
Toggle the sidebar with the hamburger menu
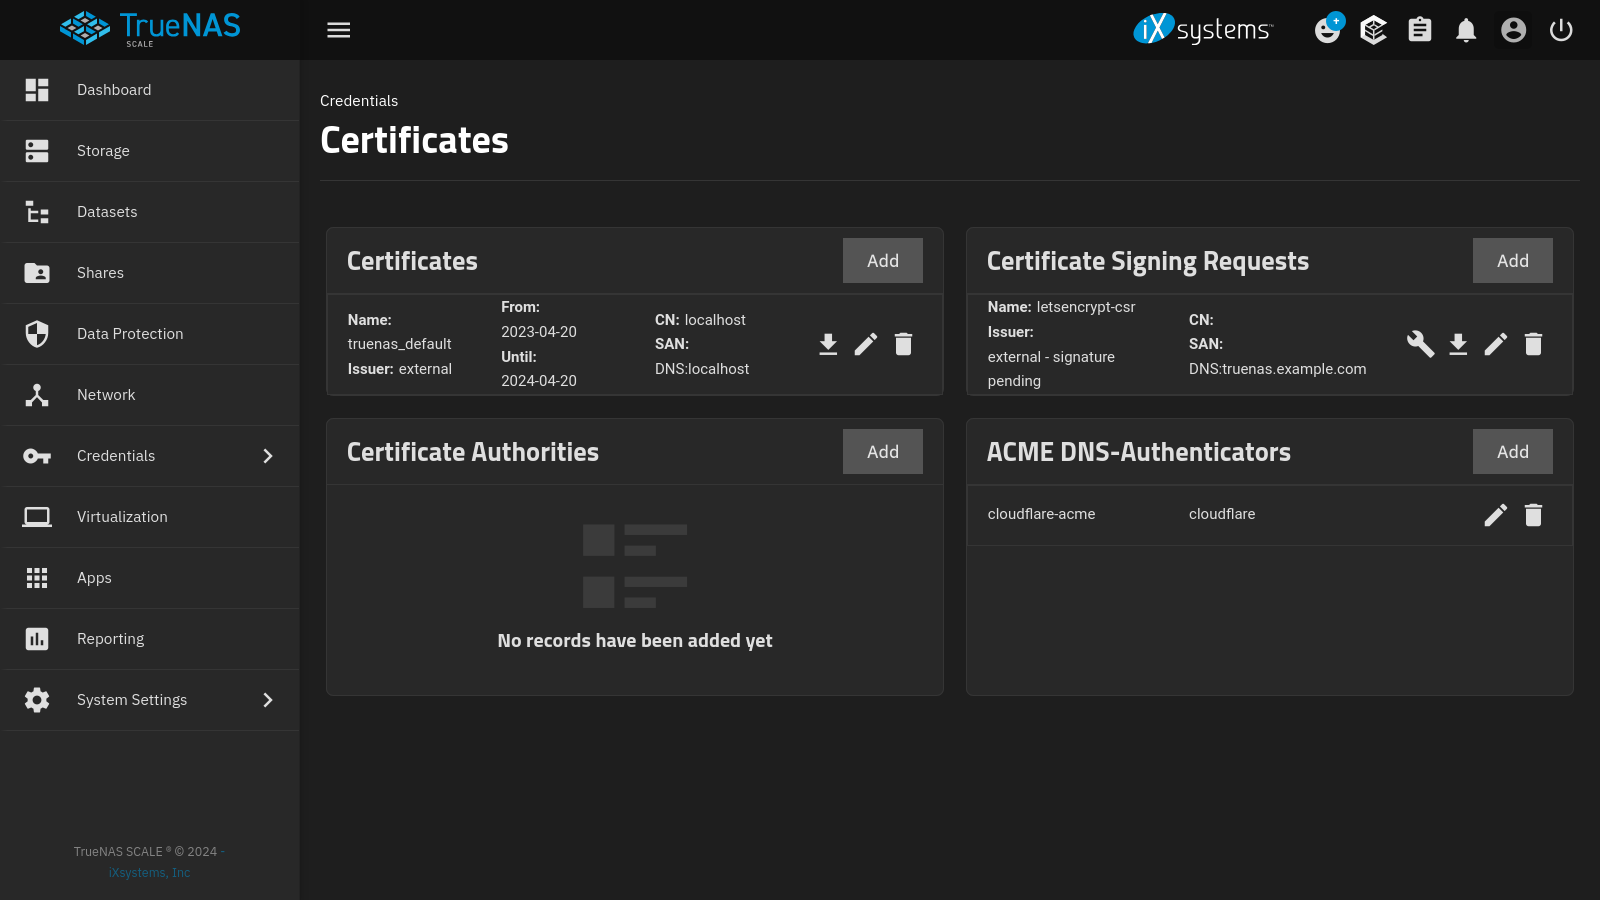pyautogui.click(x=338, y=30)
